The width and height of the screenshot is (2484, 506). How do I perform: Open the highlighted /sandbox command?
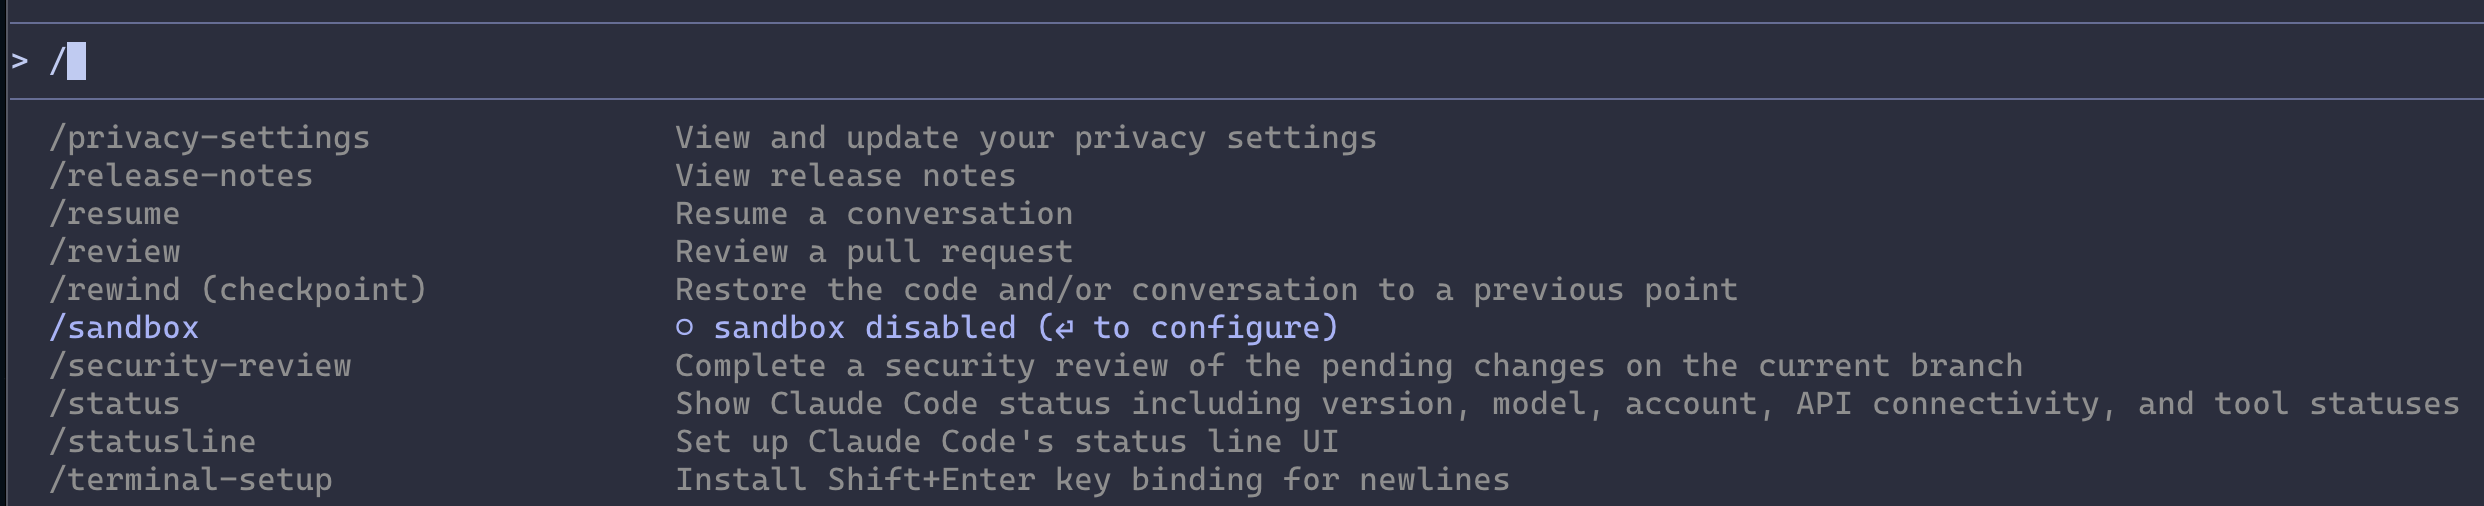(124, 328)
